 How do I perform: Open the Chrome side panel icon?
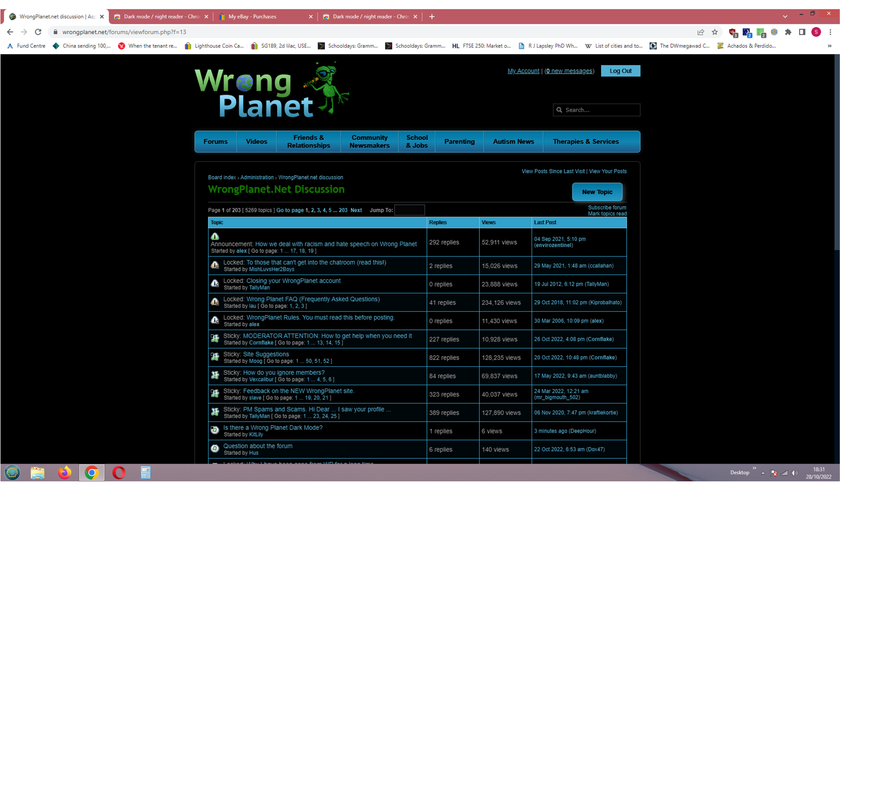click(801, 32)
